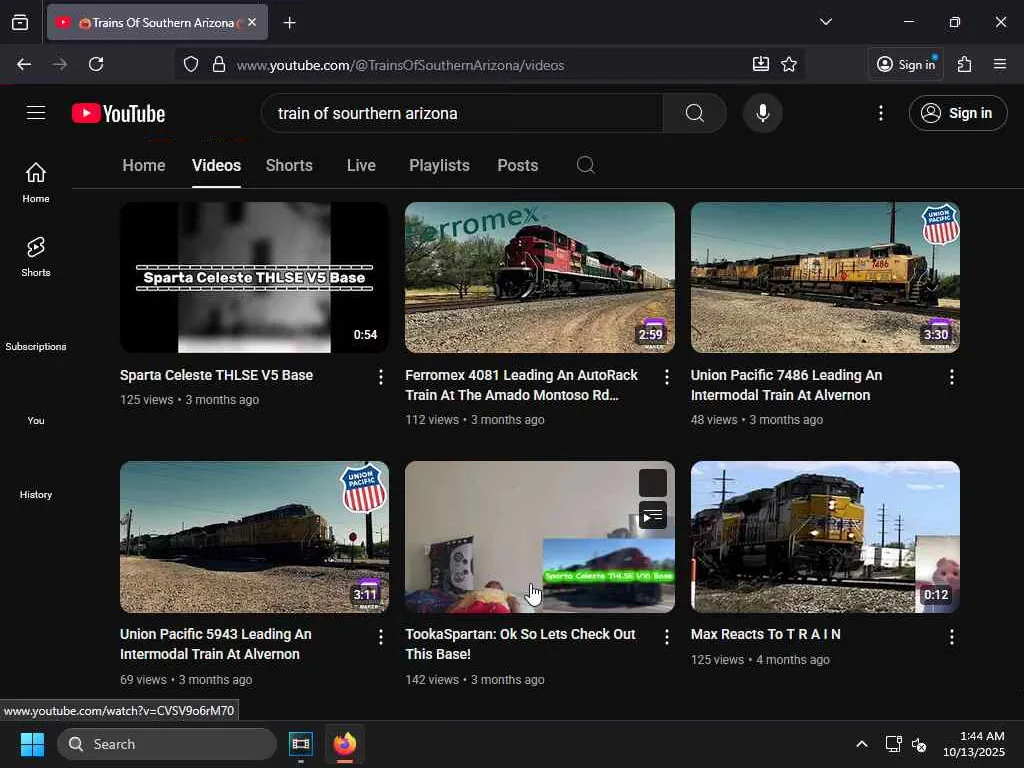Bookmark this page with the star icon
This screenshot has width=1024, height=768.
(x=789, y=64)
